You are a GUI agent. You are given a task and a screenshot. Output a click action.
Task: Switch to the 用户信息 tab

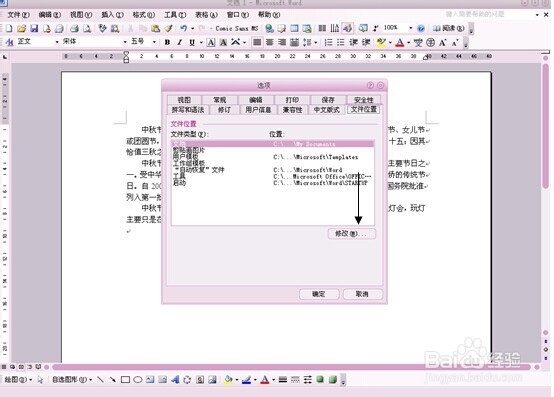[x=258, y=110]
